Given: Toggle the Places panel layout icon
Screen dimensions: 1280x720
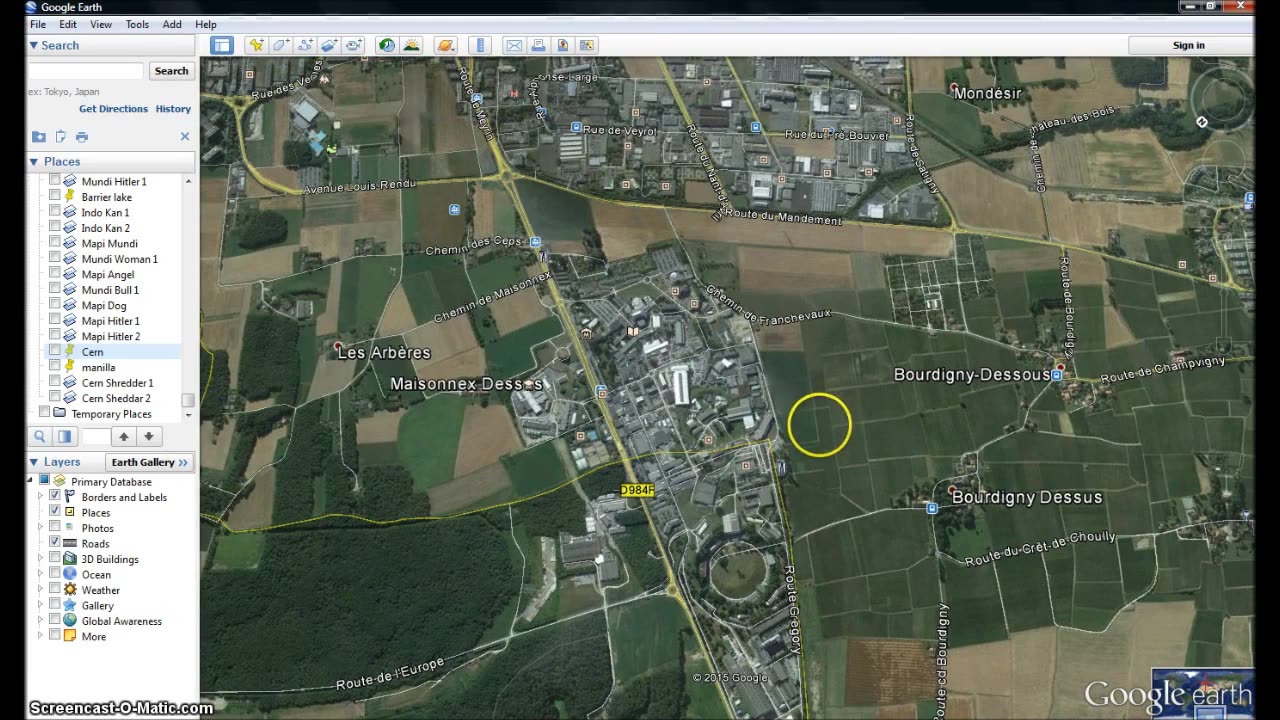Looking at the screenshot, I should [x=64, y=436].
